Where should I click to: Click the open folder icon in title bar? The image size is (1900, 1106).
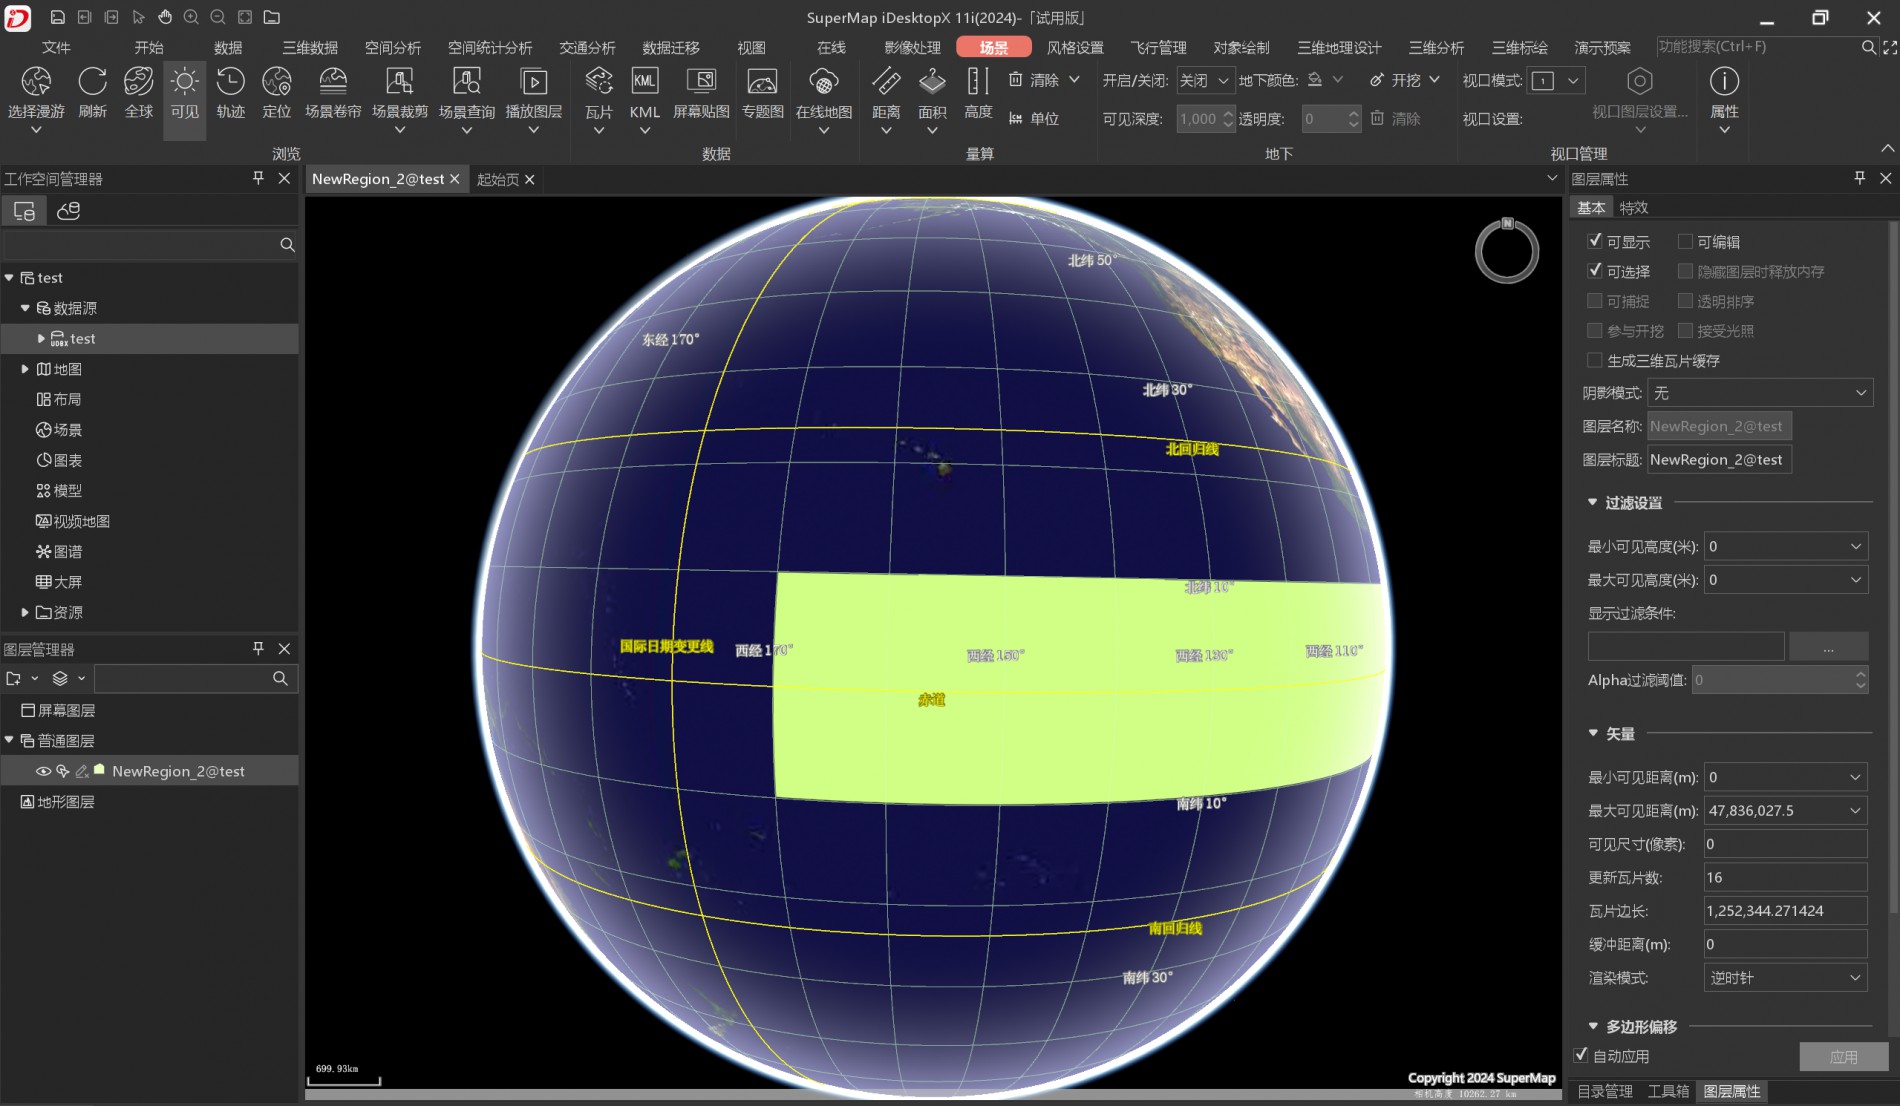pyautogui.click(x=272, y=17)
